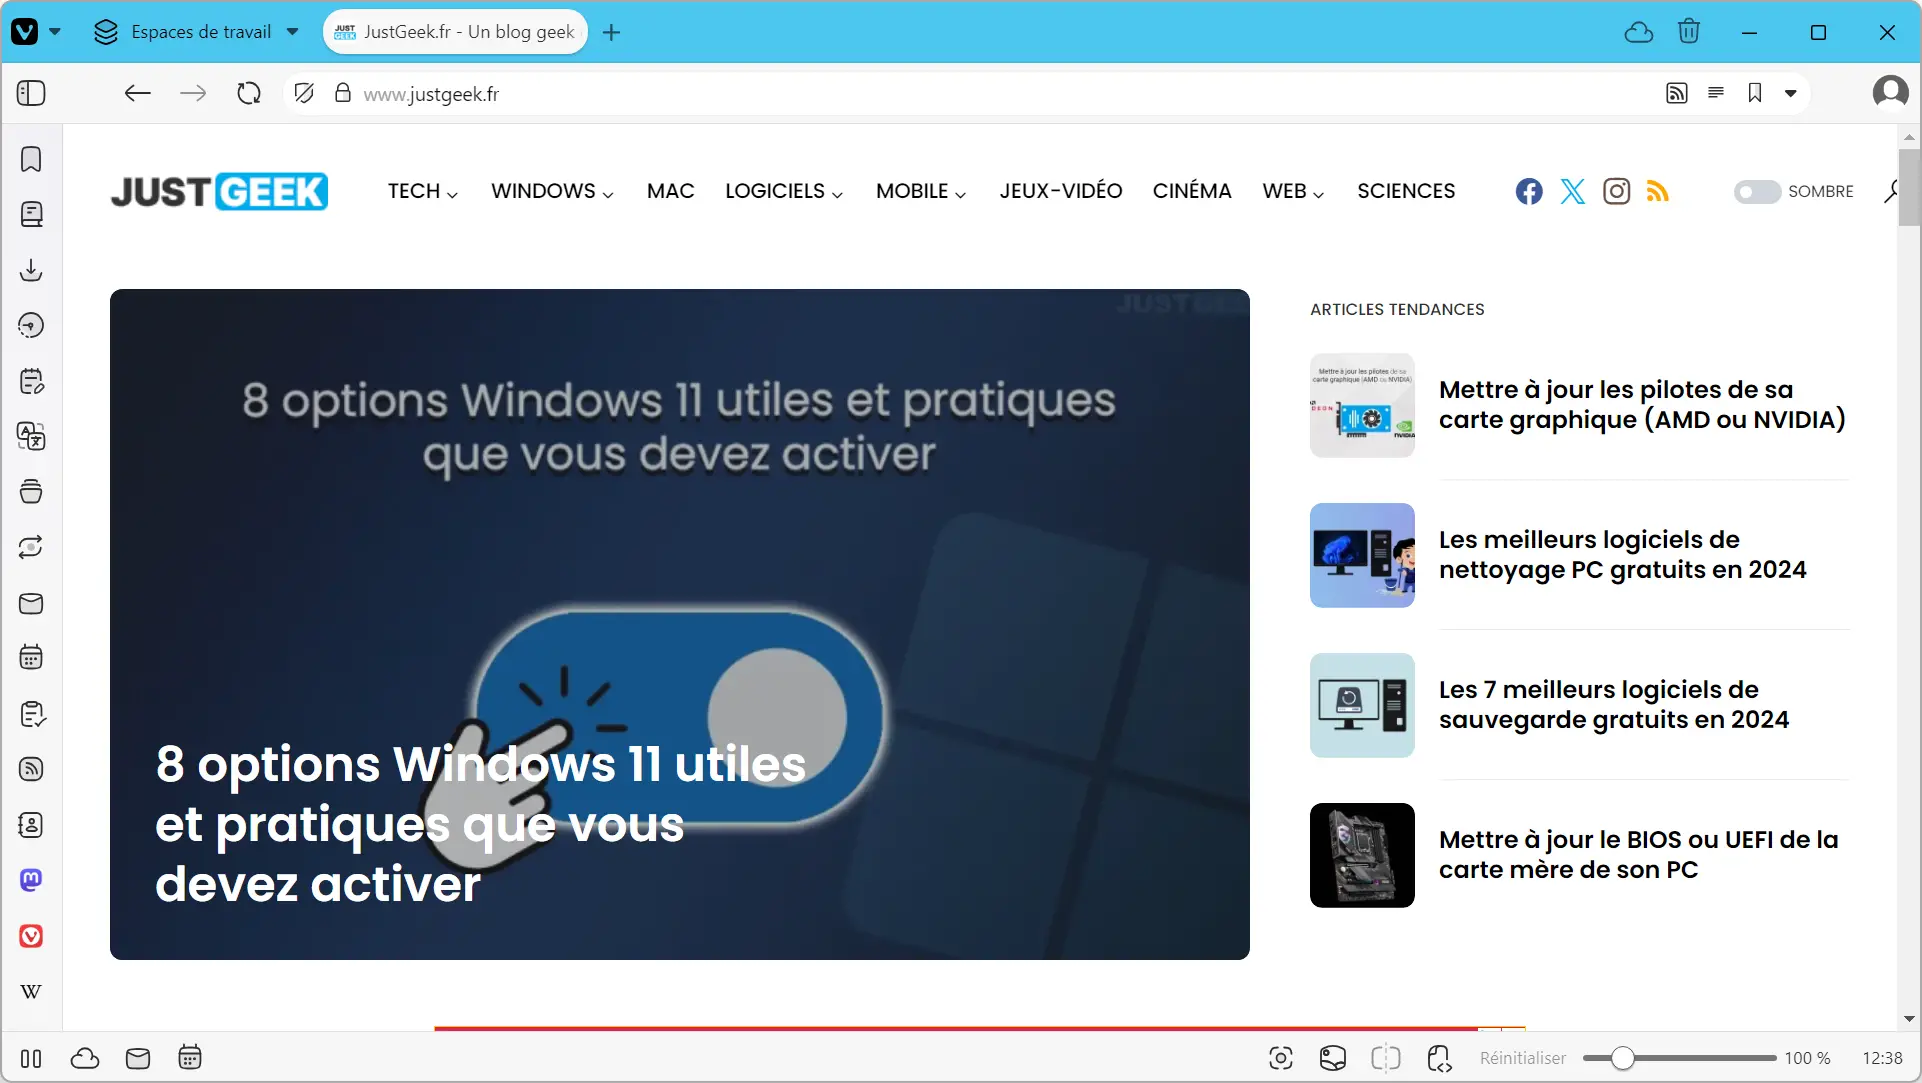This screenshot has height=1083, width=1922.
Task: Expand the WEB navigation menu
Action: [x=1293, y=191]
